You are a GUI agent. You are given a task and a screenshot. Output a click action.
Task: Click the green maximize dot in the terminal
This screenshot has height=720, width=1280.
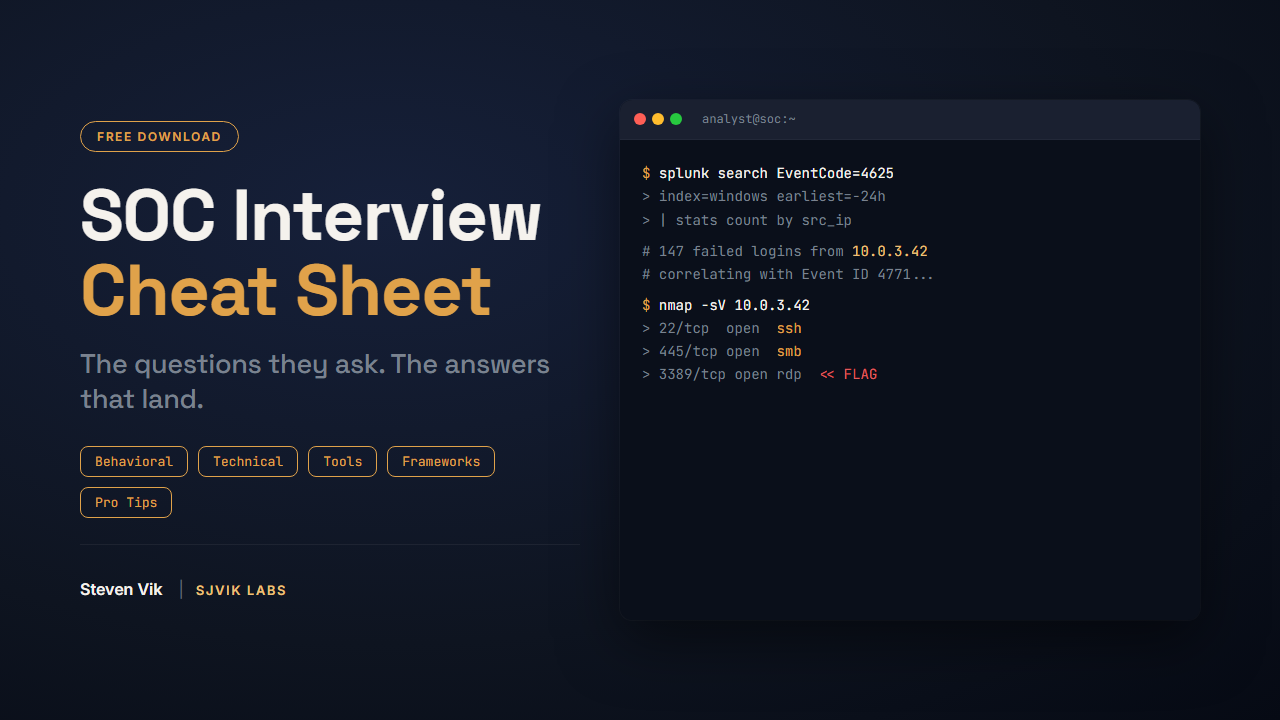[676, 119]
